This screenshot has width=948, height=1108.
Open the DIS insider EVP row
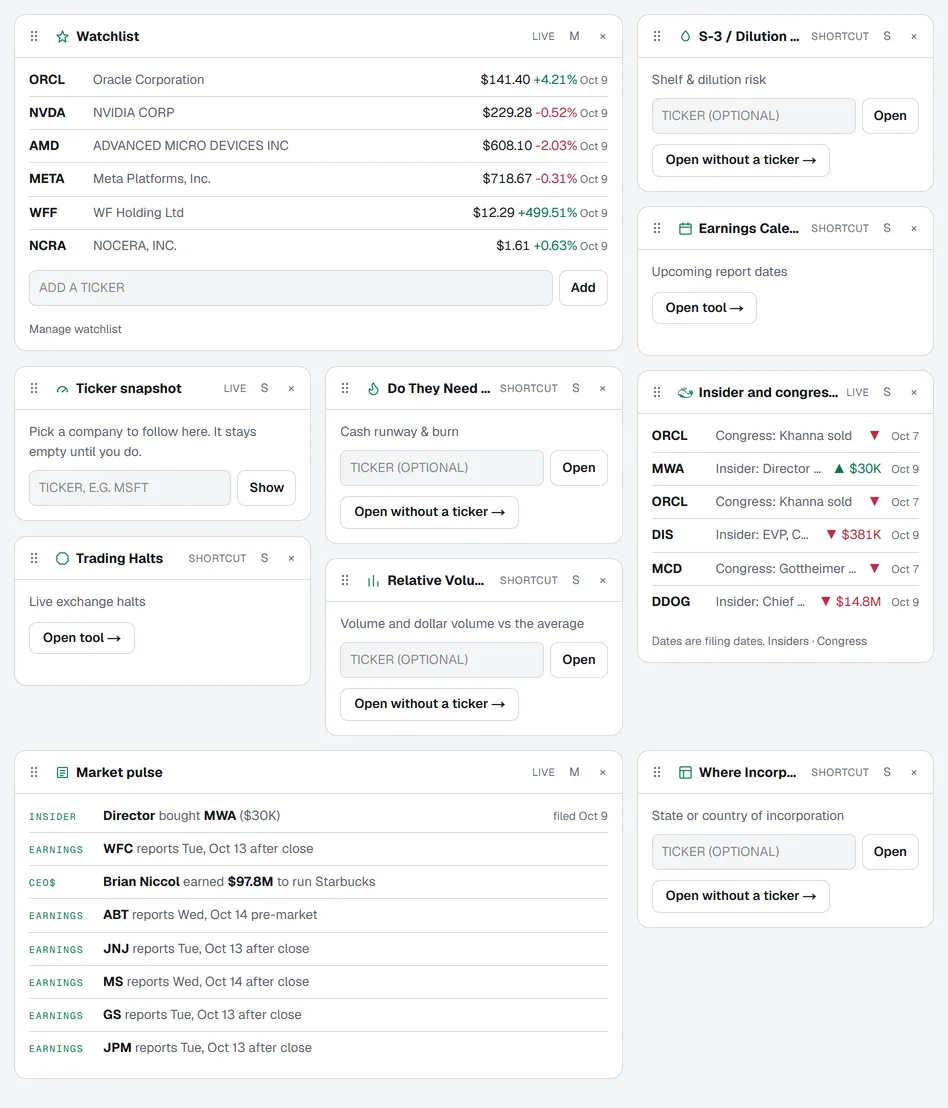(x=785, y=535)
